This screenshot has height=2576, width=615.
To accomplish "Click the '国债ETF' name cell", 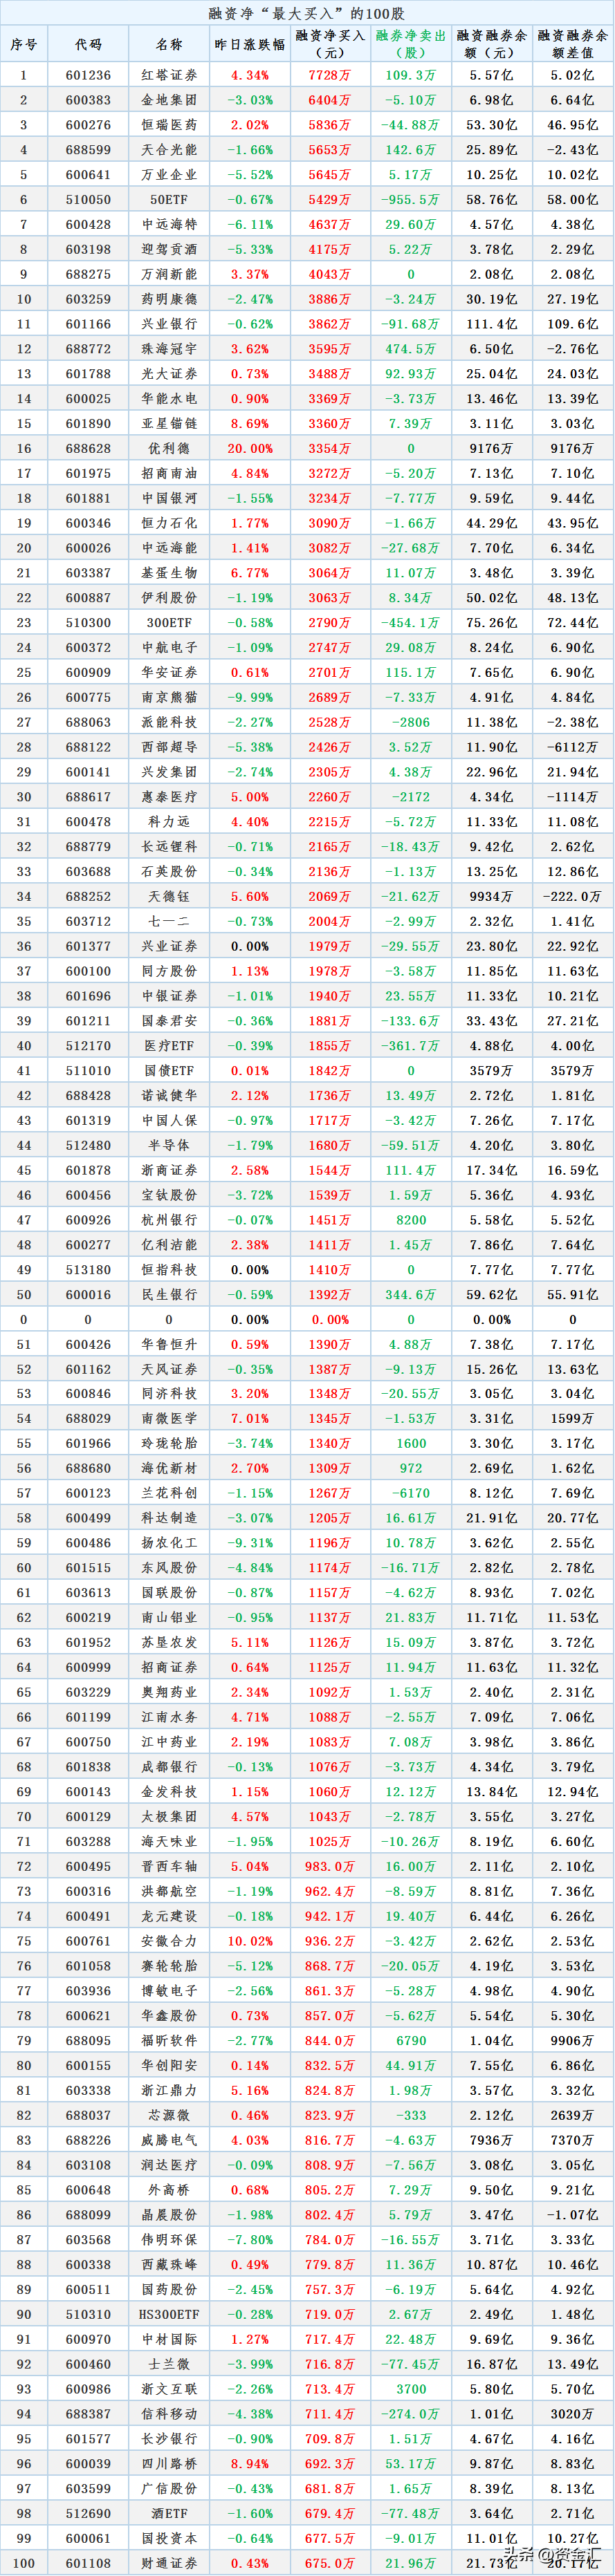I will pyautogui.click(x=169, y=1070).
